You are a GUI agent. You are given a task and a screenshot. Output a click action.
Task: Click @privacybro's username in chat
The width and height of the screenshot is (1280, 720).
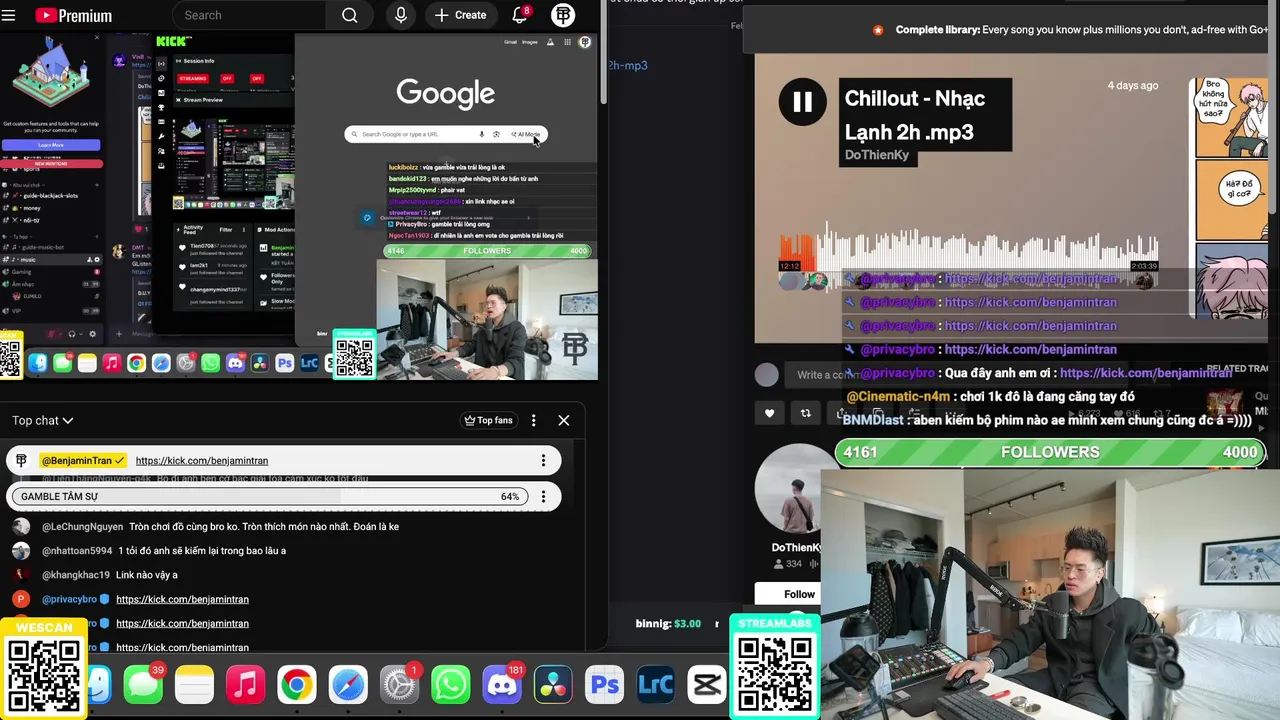pos(69,600)
